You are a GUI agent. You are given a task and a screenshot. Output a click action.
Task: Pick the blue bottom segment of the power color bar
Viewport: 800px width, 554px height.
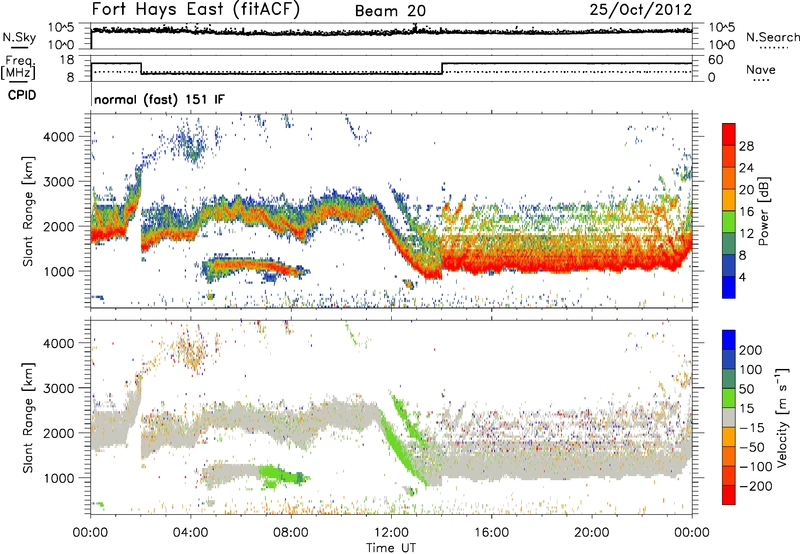click(729, 287)
